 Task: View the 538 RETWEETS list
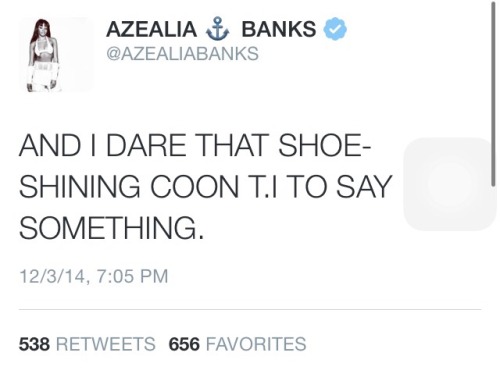87,344
